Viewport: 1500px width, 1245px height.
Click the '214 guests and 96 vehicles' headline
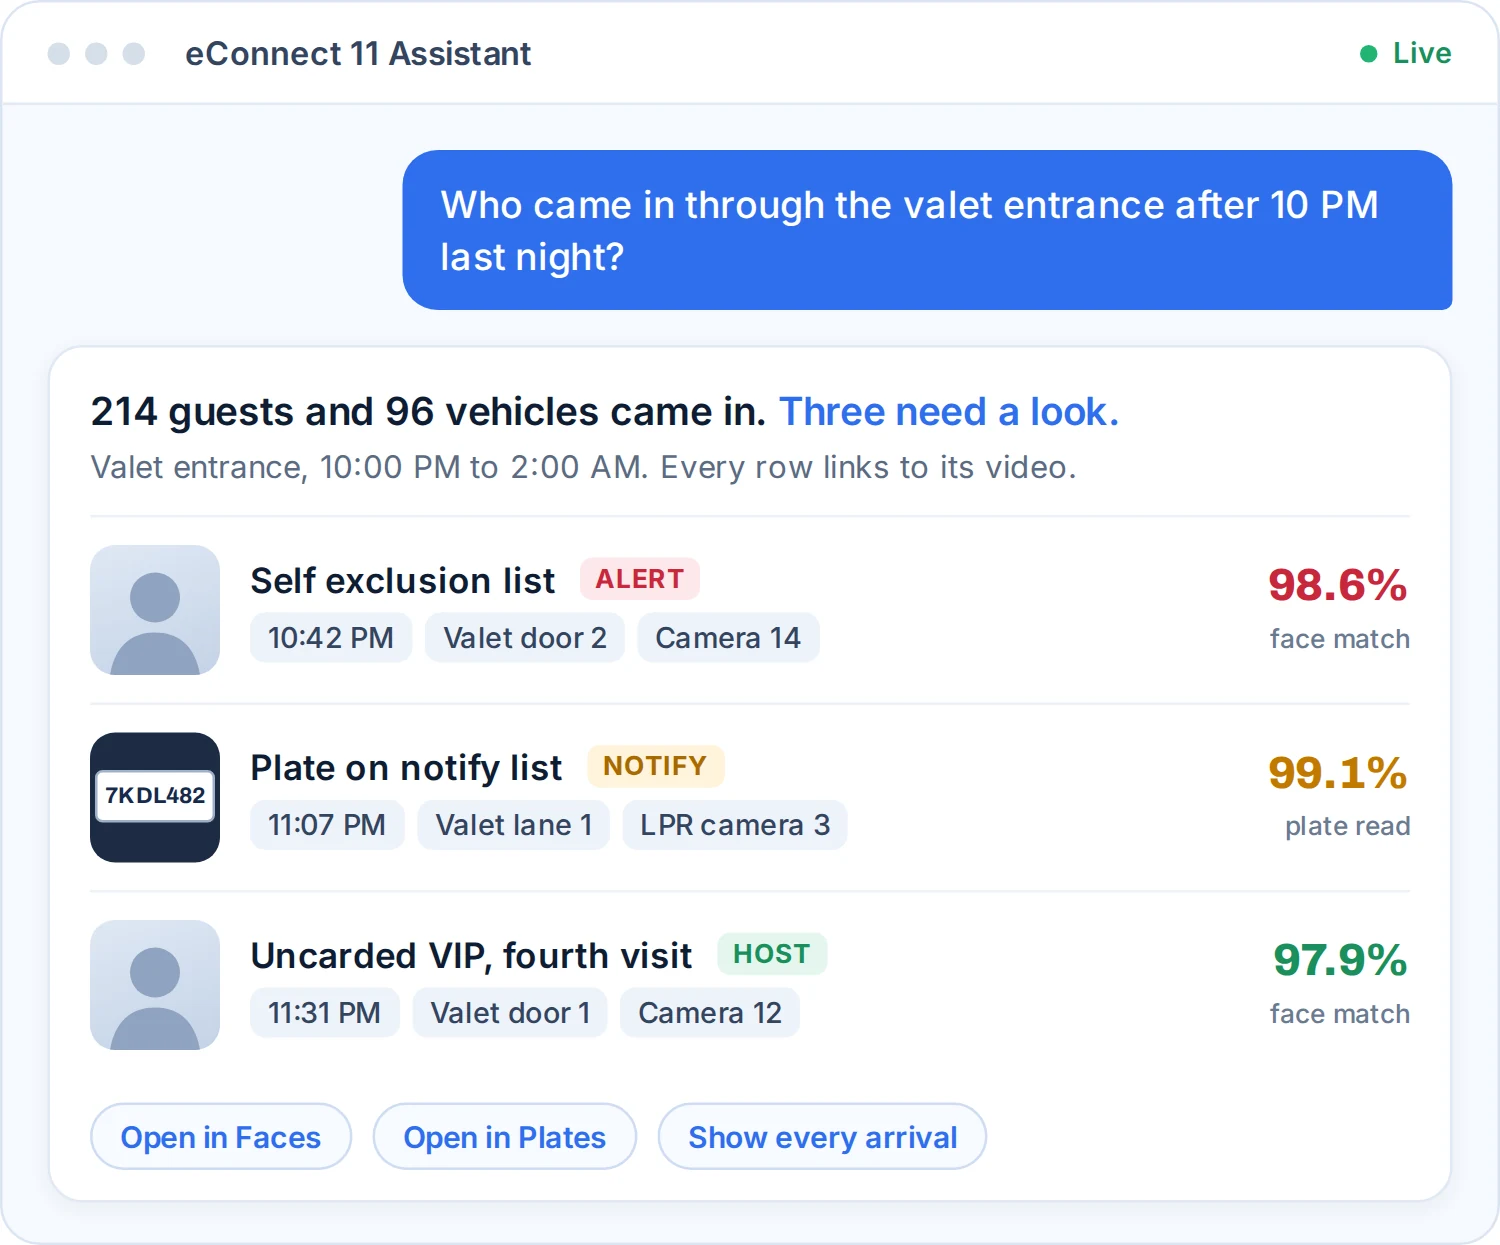click(428, 412)
